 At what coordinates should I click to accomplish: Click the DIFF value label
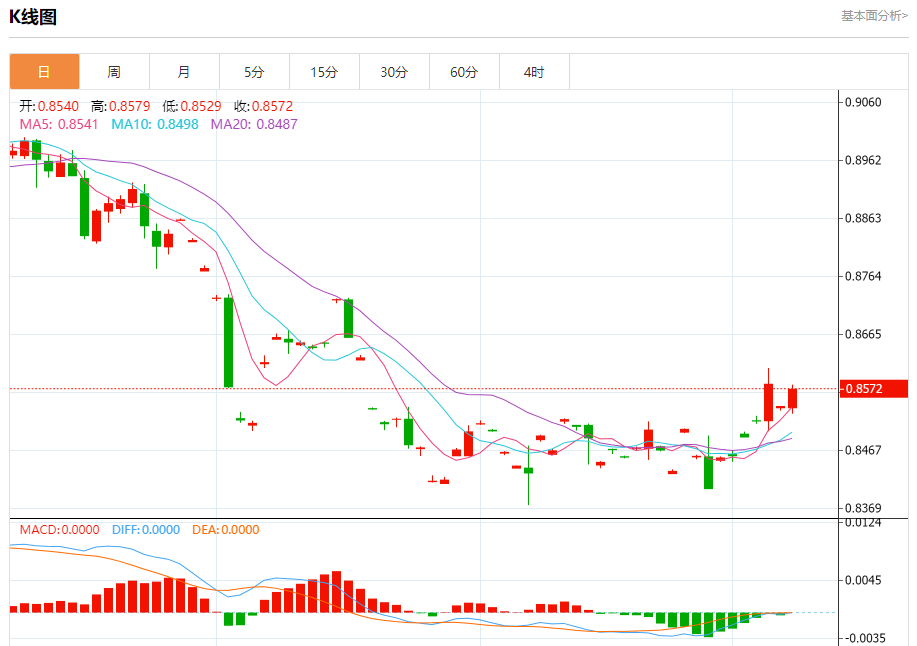pyautogui.click(x=146, y=530)
